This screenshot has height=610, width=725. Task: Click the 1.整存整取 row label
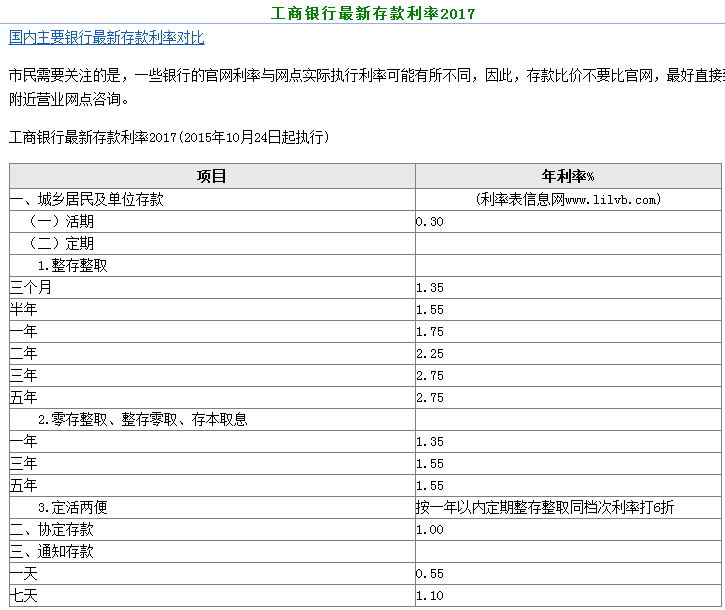pos(73,265)
